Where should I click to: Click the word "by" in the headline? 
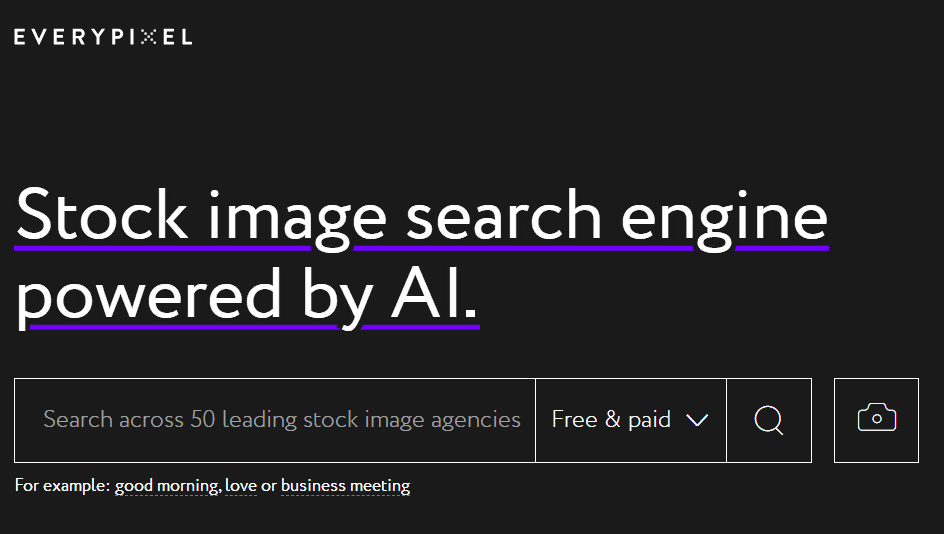tap(335, 296)
